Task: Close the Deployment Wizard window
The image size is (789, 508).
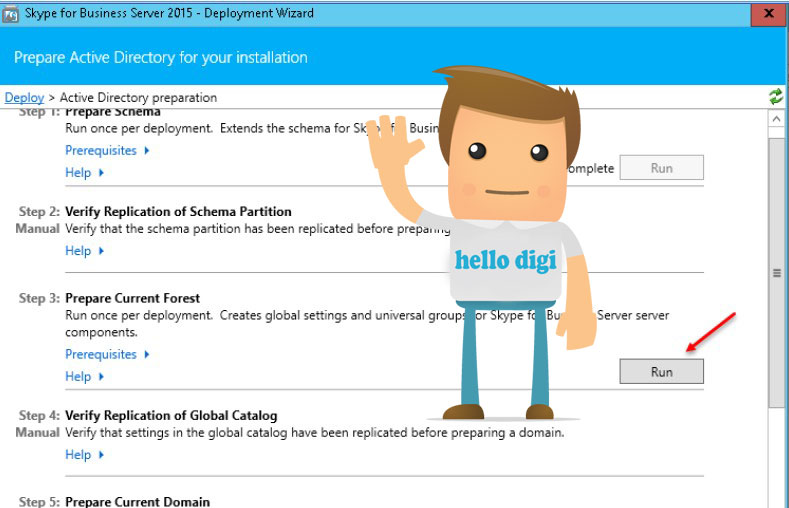Action: coord(768,14)
